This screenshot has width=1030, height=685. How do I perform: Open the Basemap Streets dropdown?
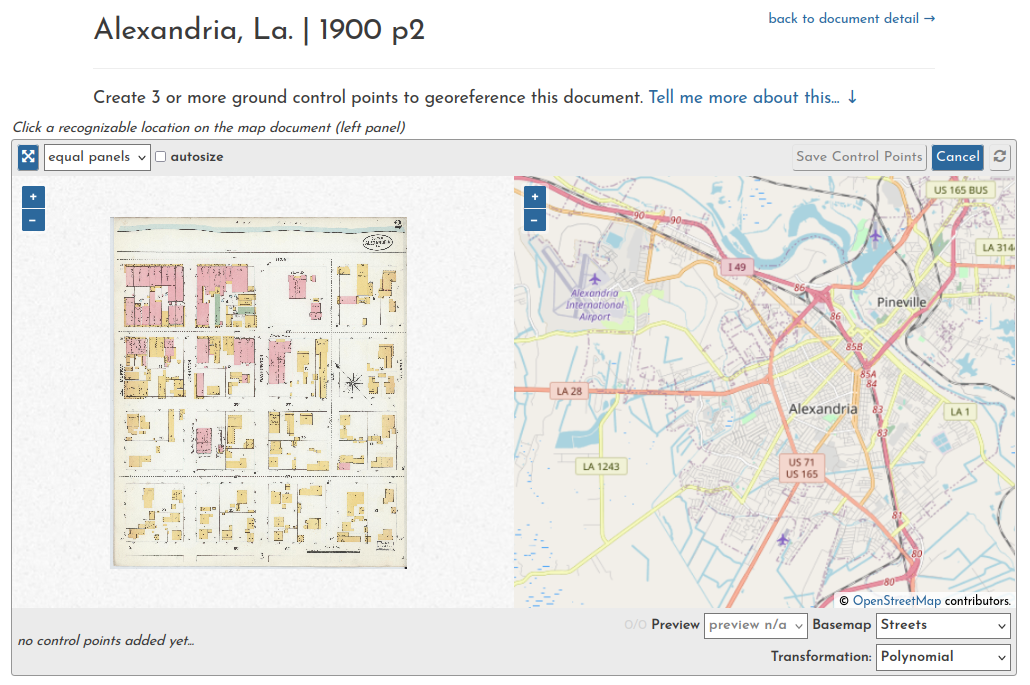[x=942, y=625]
